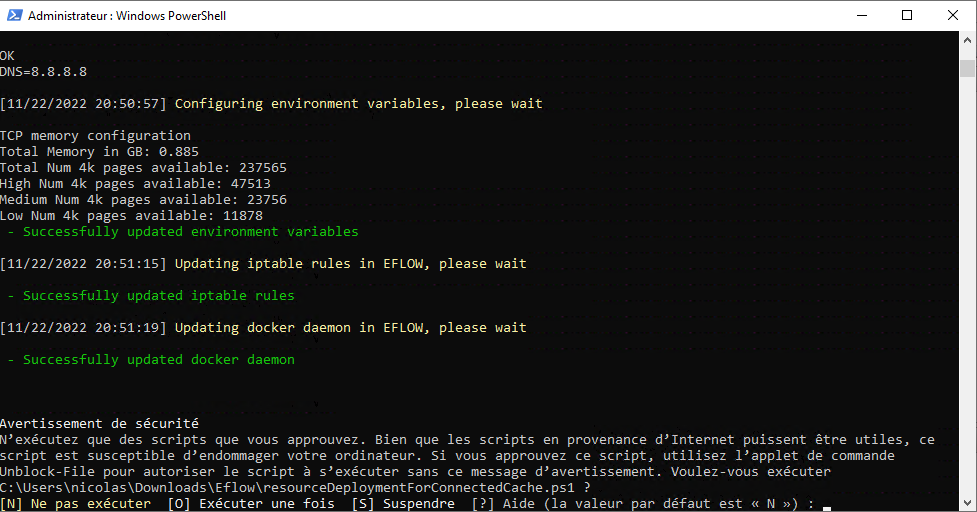
Task: Click the "Total Memory in GB: 0.885" line
Action: [x=99, y=152]
